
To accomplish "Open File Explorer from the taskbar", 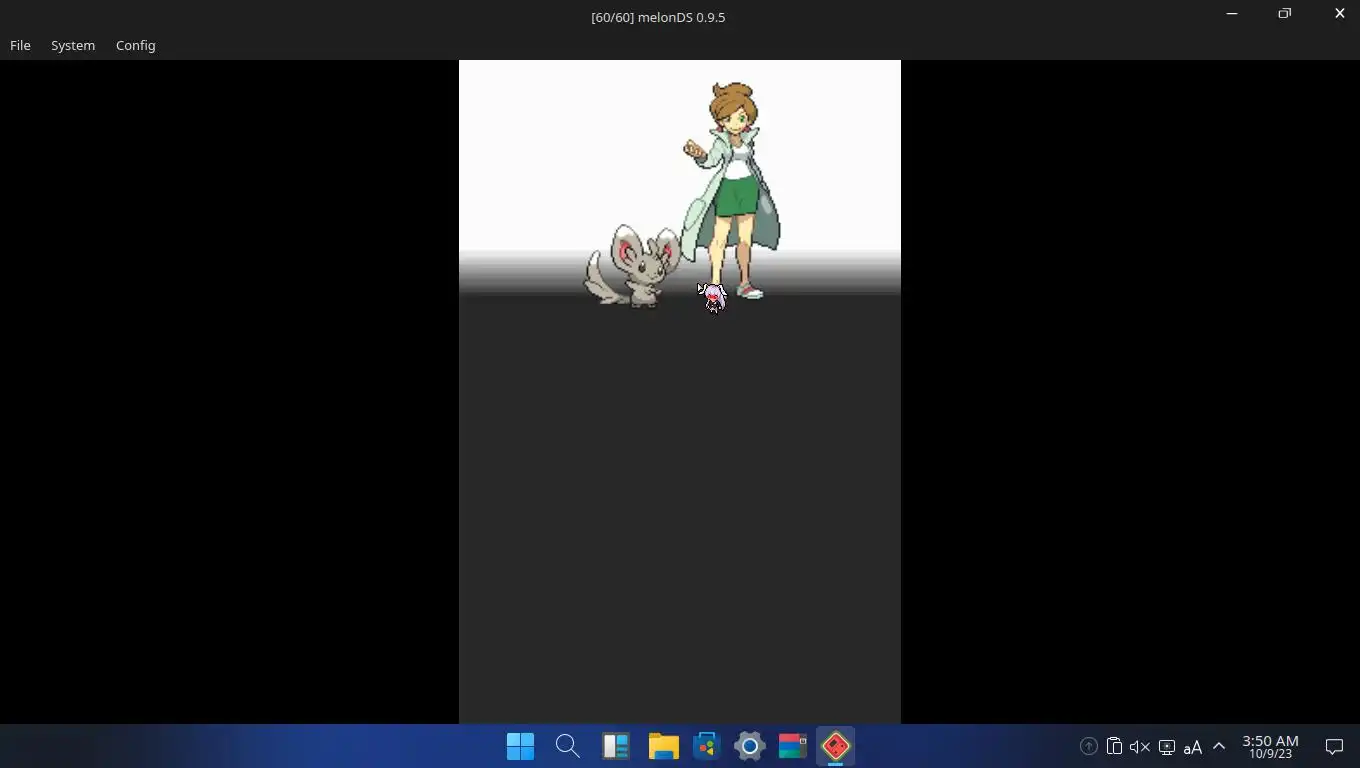I will tap(663, 746).
